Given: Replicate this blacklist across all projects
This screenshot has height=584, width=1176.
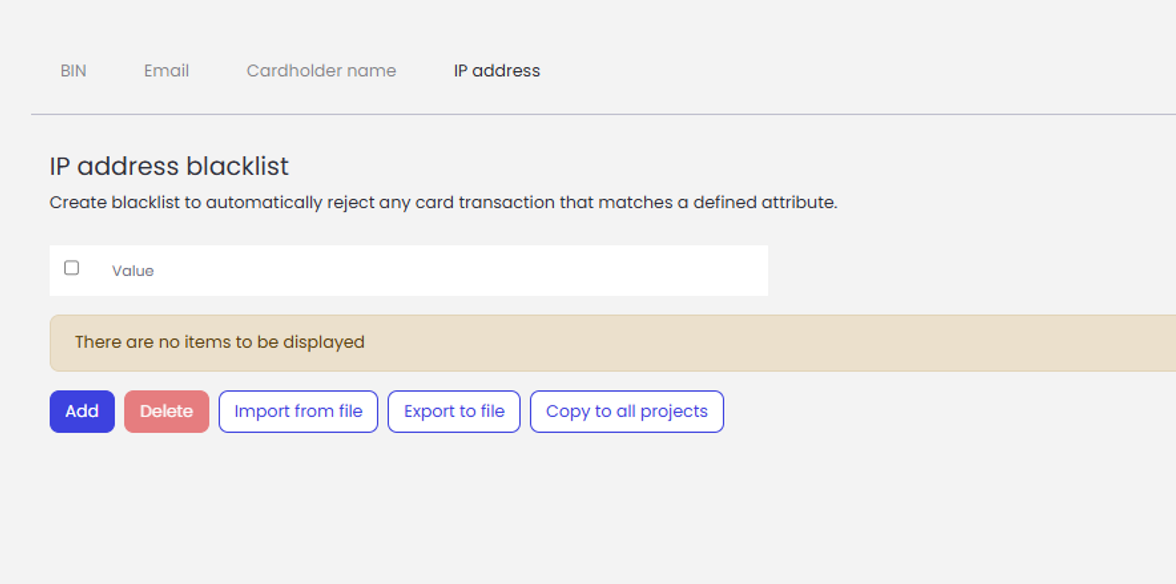Looking at the screenshot, I should 627,412.
